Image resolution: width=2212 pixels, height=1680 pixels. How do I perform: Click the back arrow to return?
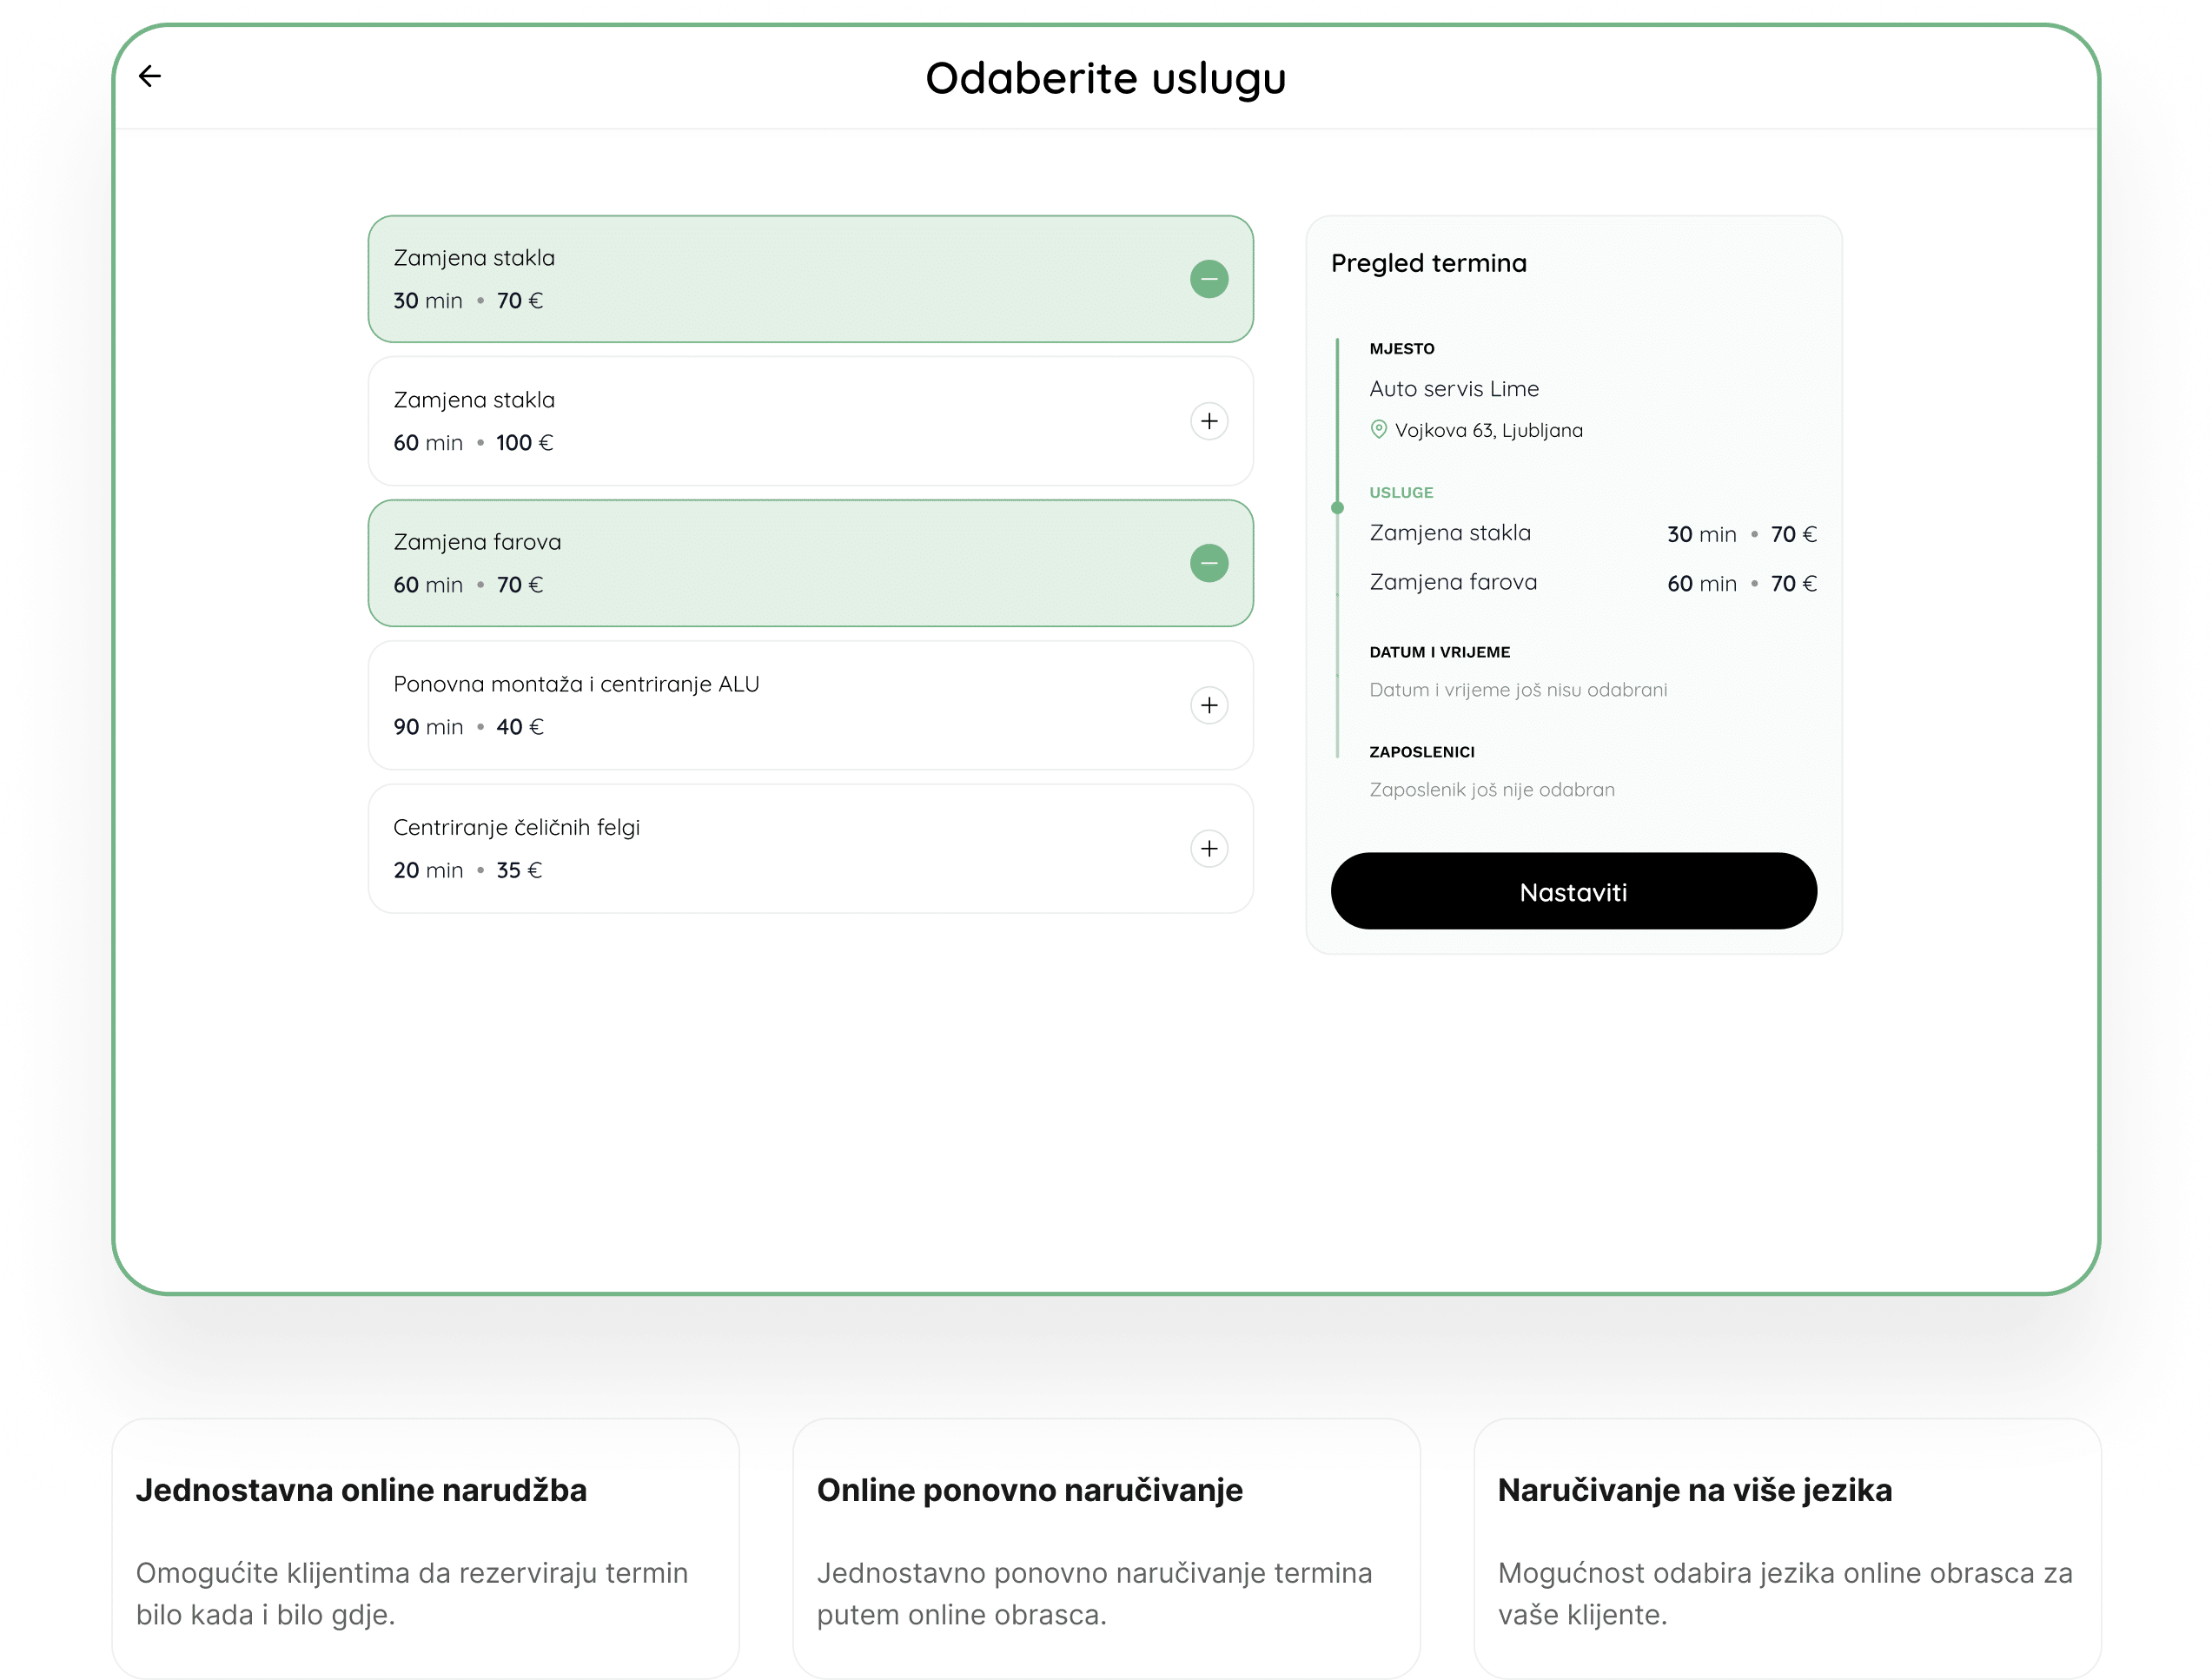pyautogui.click(x=150, y=76)
